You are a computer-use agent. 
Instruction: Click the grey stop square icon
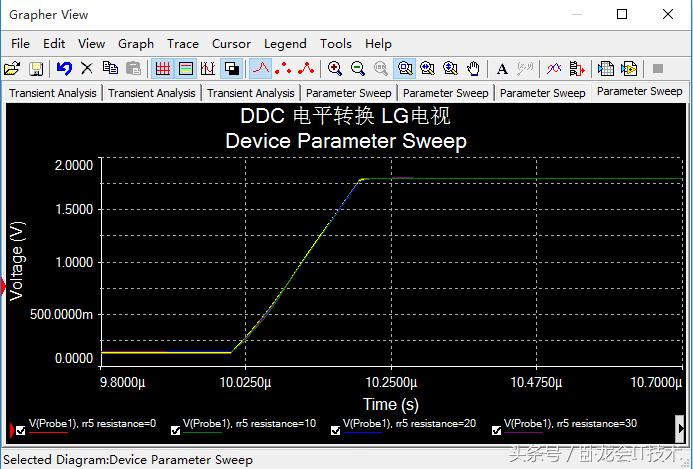point(658,69)
